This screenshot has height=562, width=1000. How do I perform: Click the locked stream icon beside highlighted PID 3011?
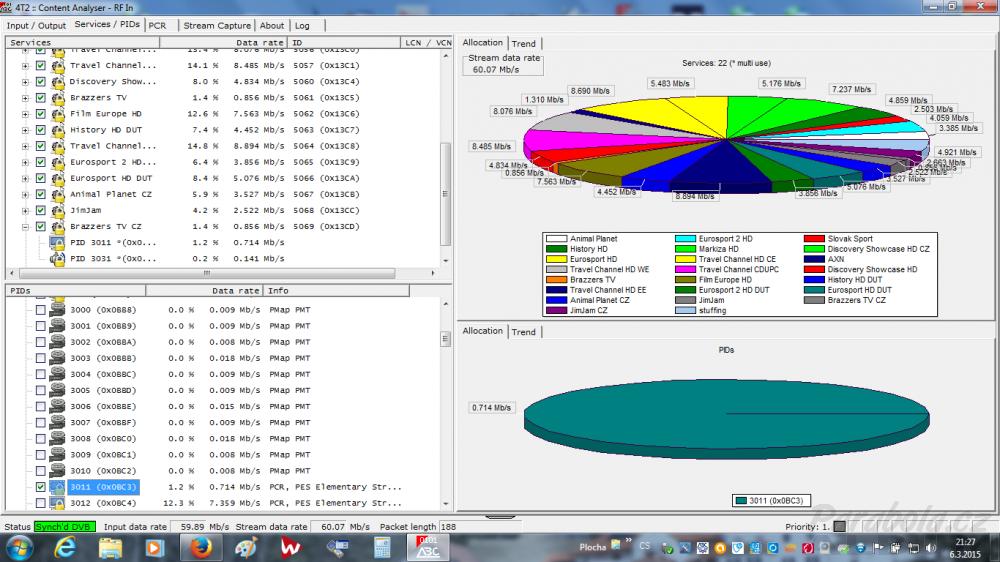tap(57, 487)
